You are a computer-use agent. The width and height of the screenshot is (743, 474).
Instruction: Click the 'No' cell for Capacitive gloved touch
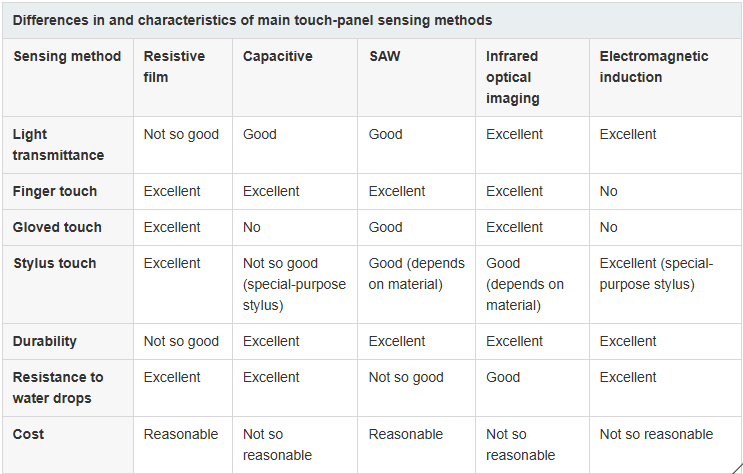[x=252, y=227]
